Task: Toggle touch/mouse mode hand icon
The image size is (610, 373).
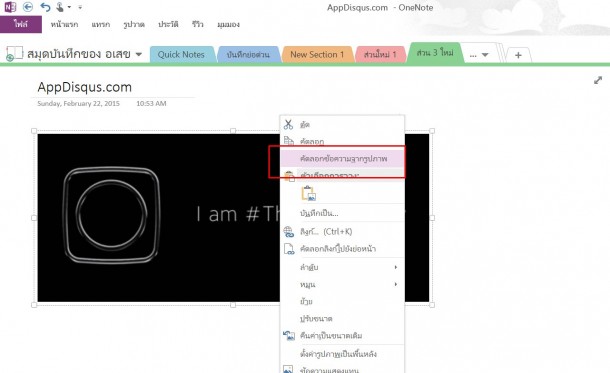Action: (x=60, y=7)
